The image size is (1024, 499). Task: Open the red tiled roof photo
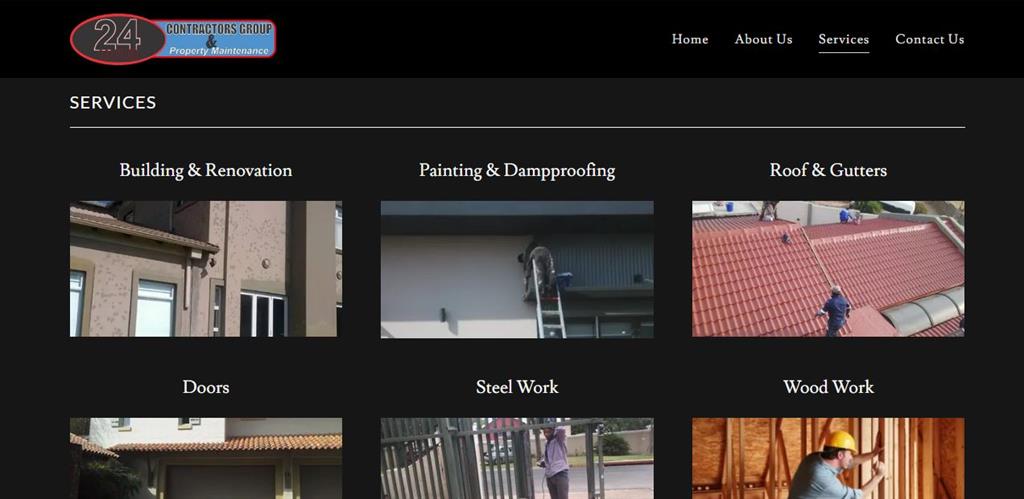[828, 269]
